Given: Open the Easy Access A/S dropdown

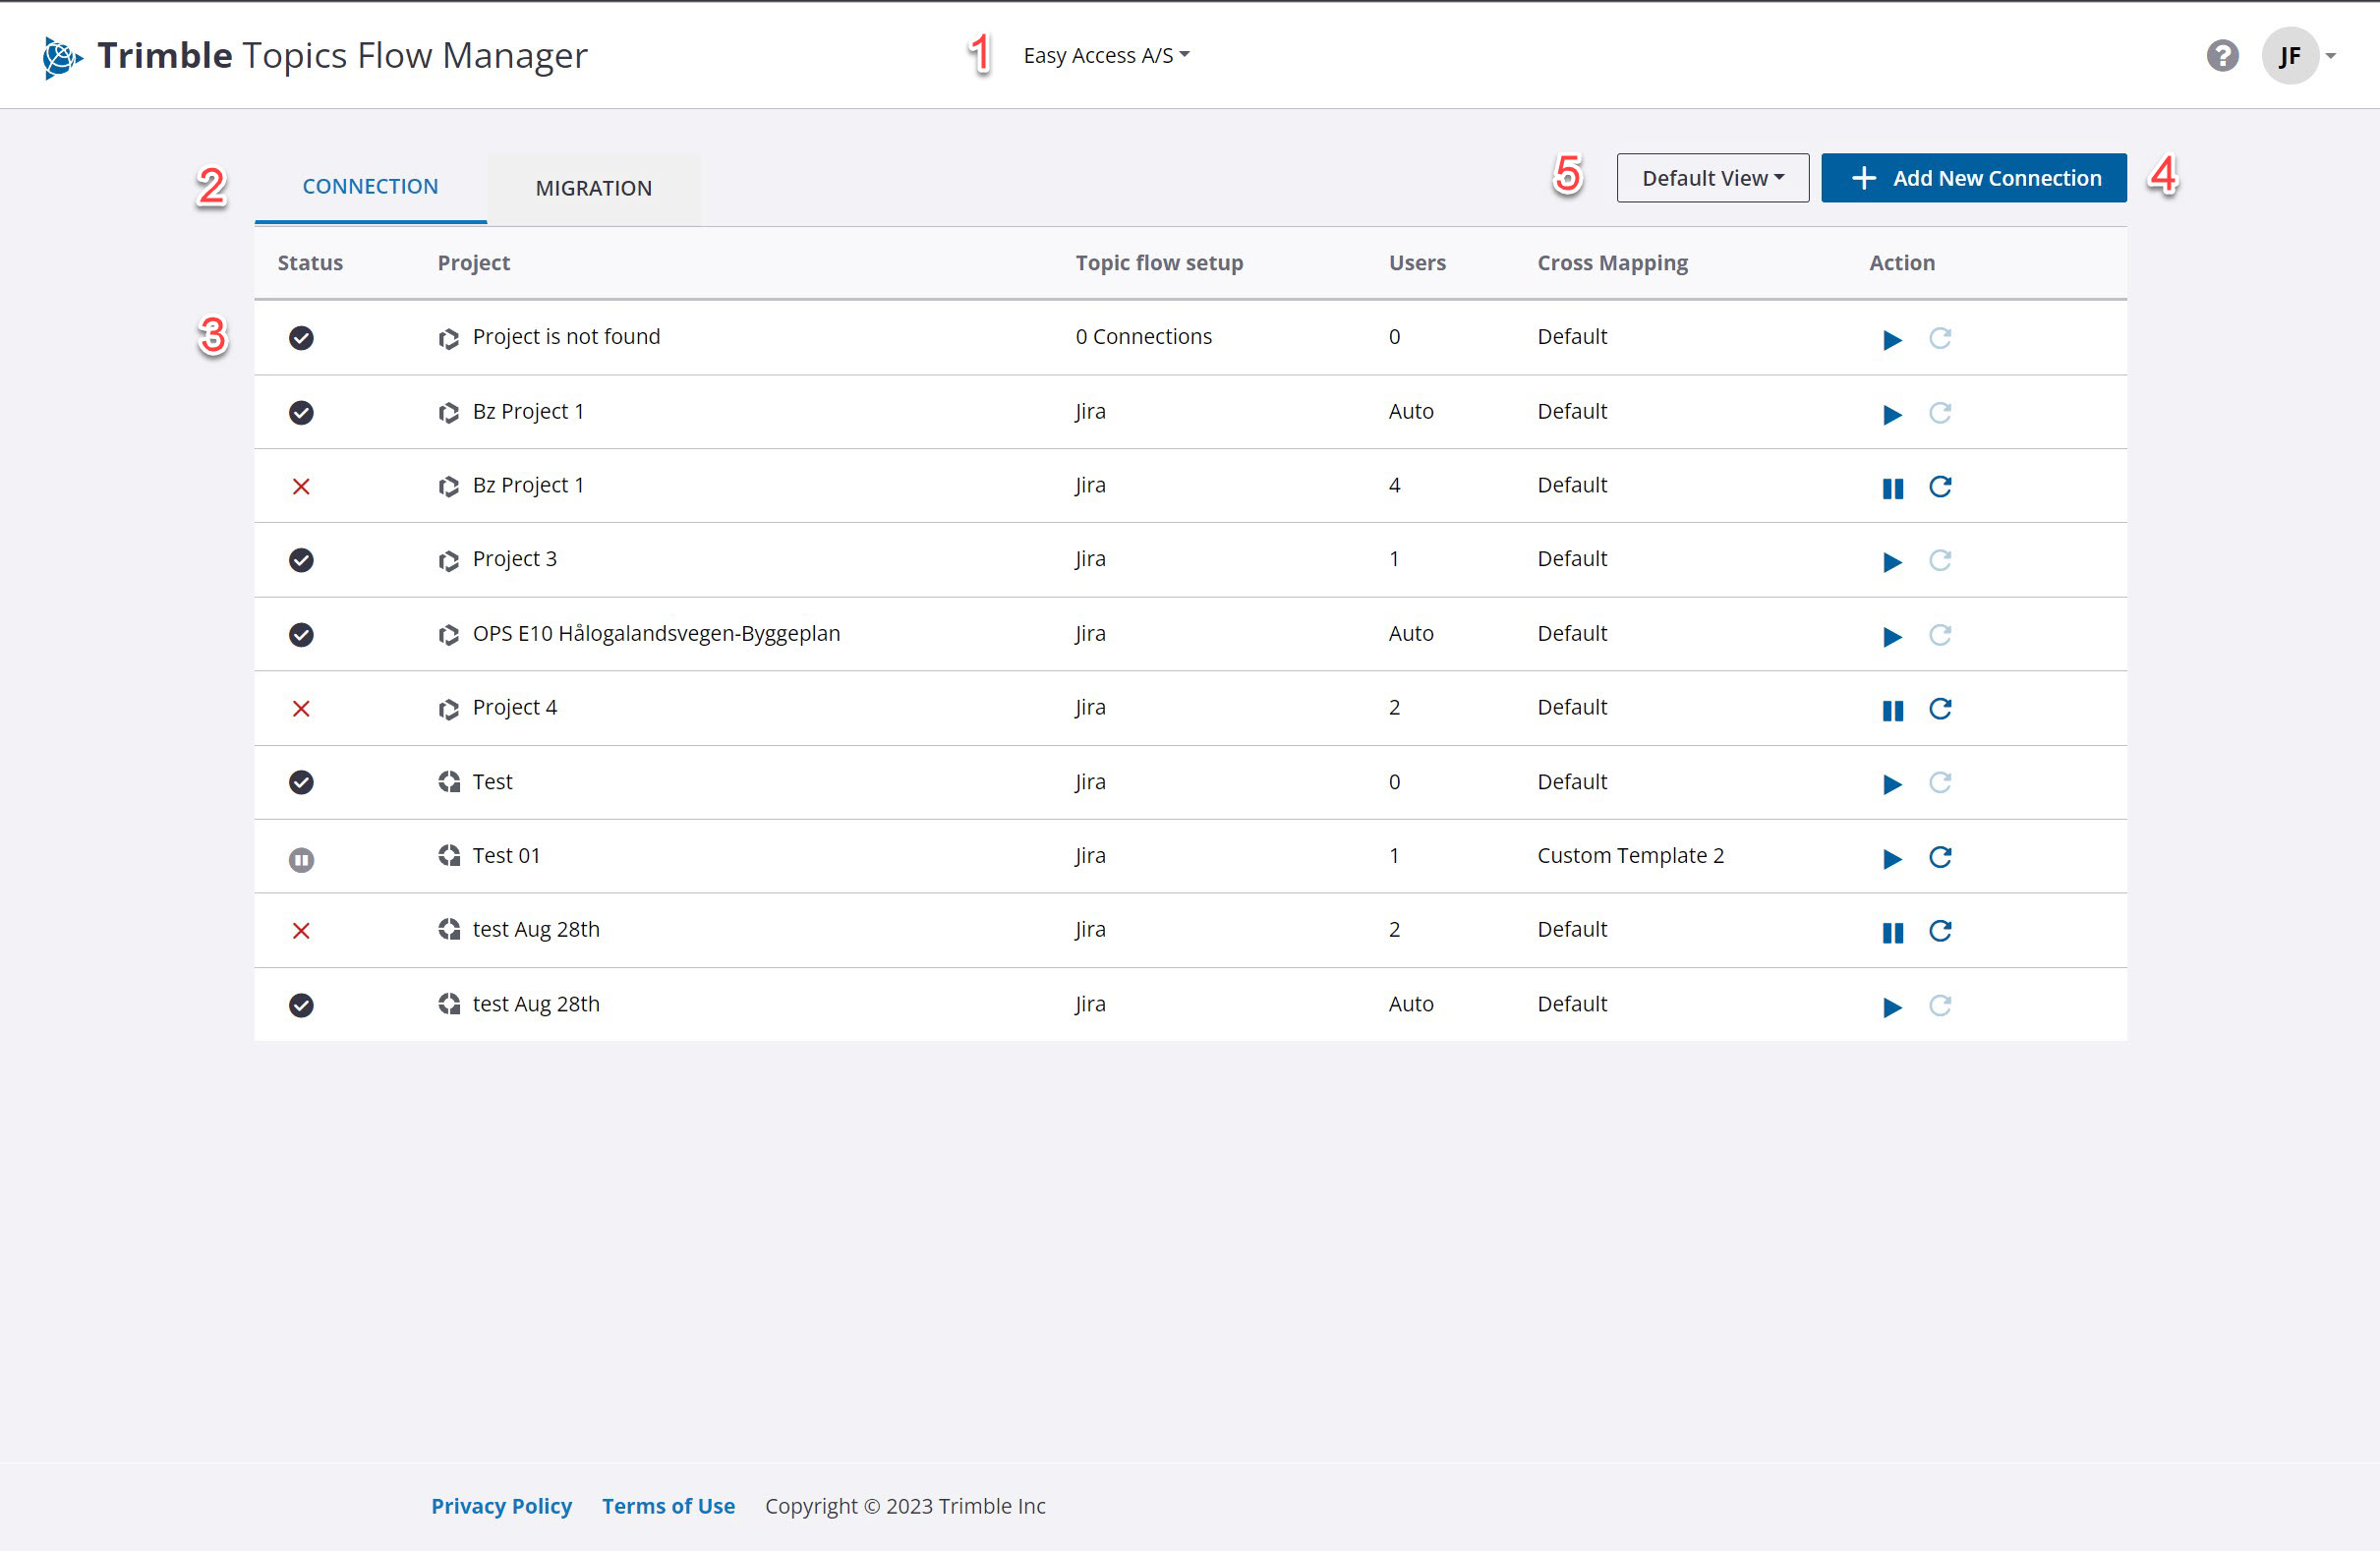Looking at the screenshot, I should (x=1106, y=56).
